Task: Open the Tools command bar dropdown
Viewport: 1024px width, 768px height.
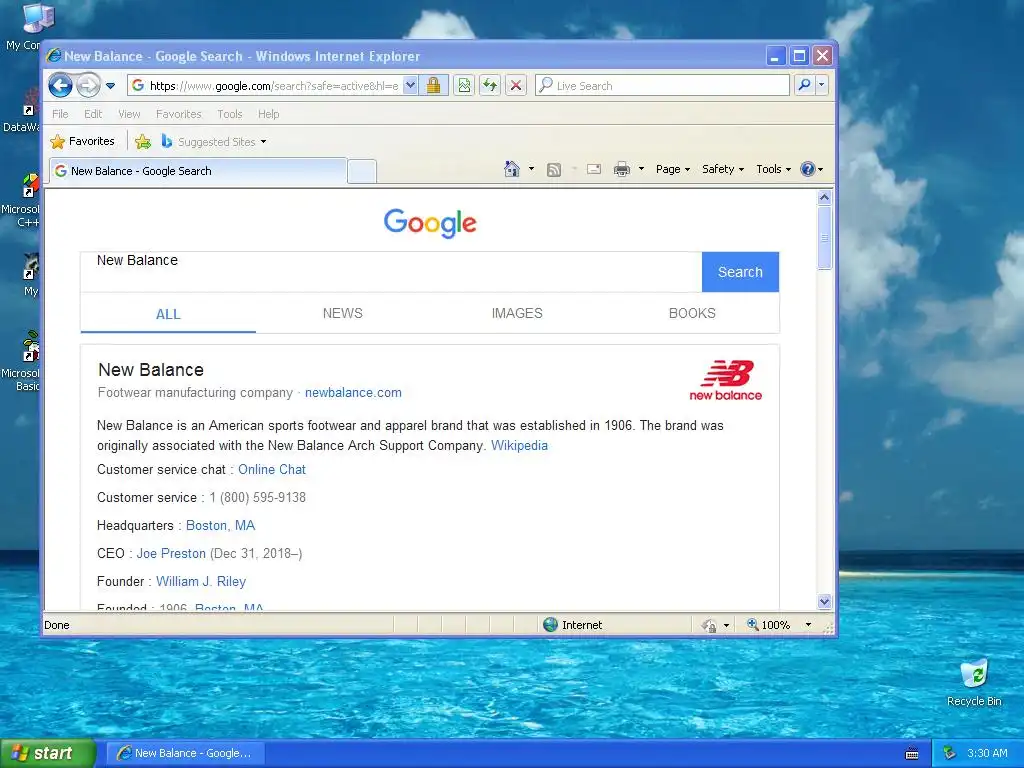Action: 774,169
